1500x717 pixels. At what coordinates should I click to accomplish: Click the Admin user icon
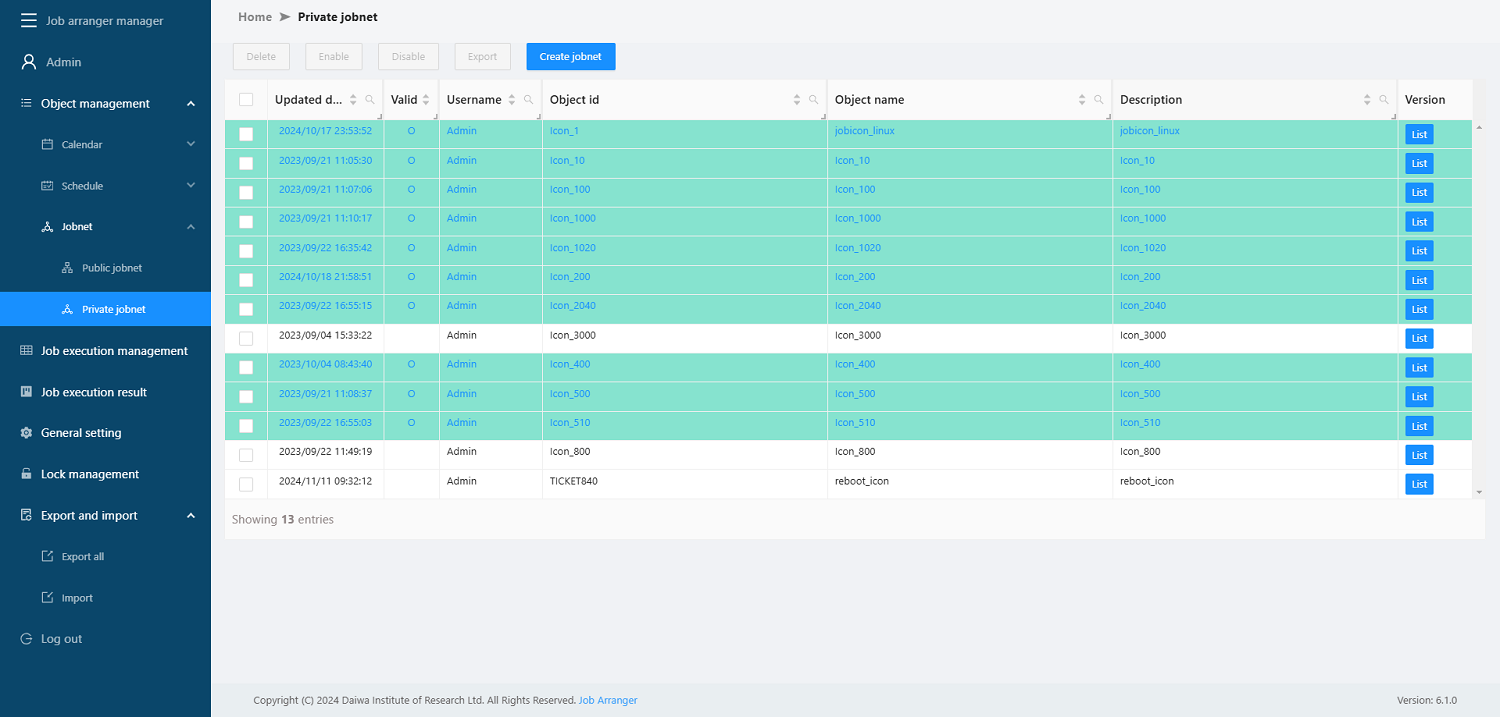[x=29, y=62]
